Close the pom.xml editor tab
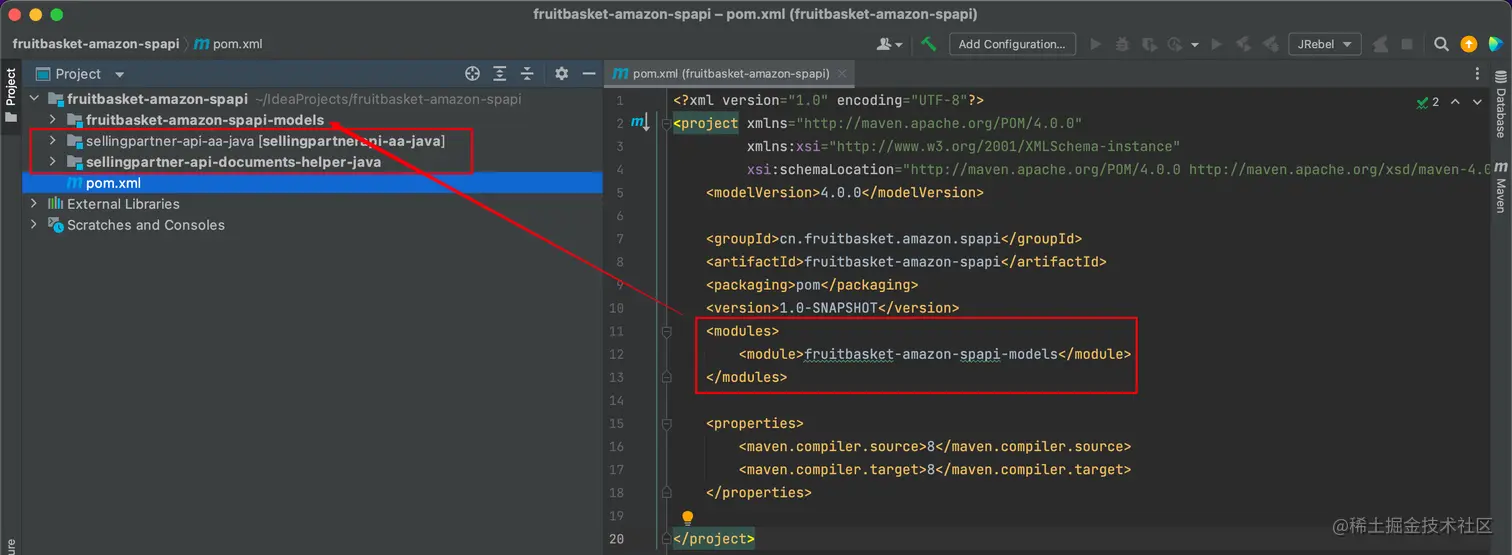The height and width of the screenshot is (555, 1512). click(842, 74)
